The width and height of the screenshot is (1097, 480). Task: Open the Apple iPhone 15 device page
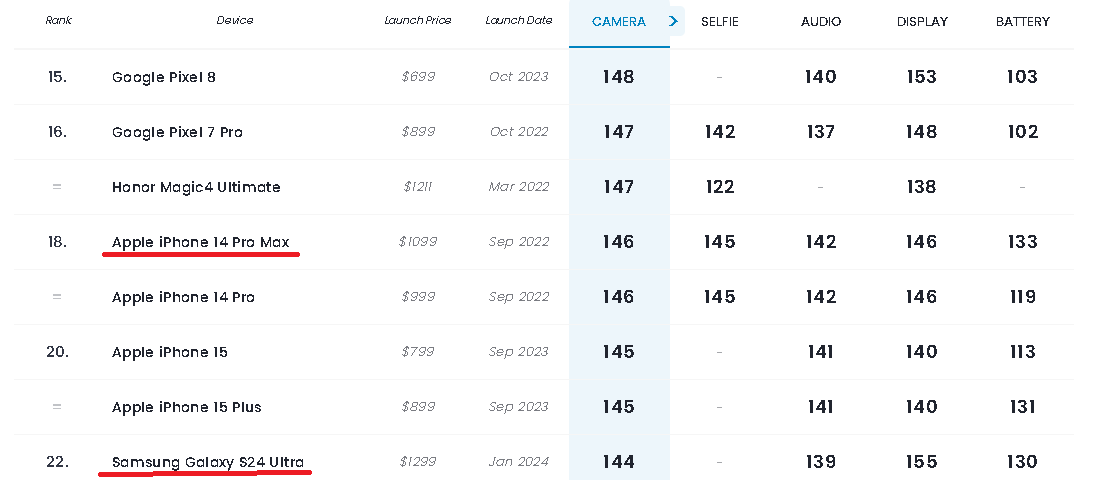click(169, 352)
